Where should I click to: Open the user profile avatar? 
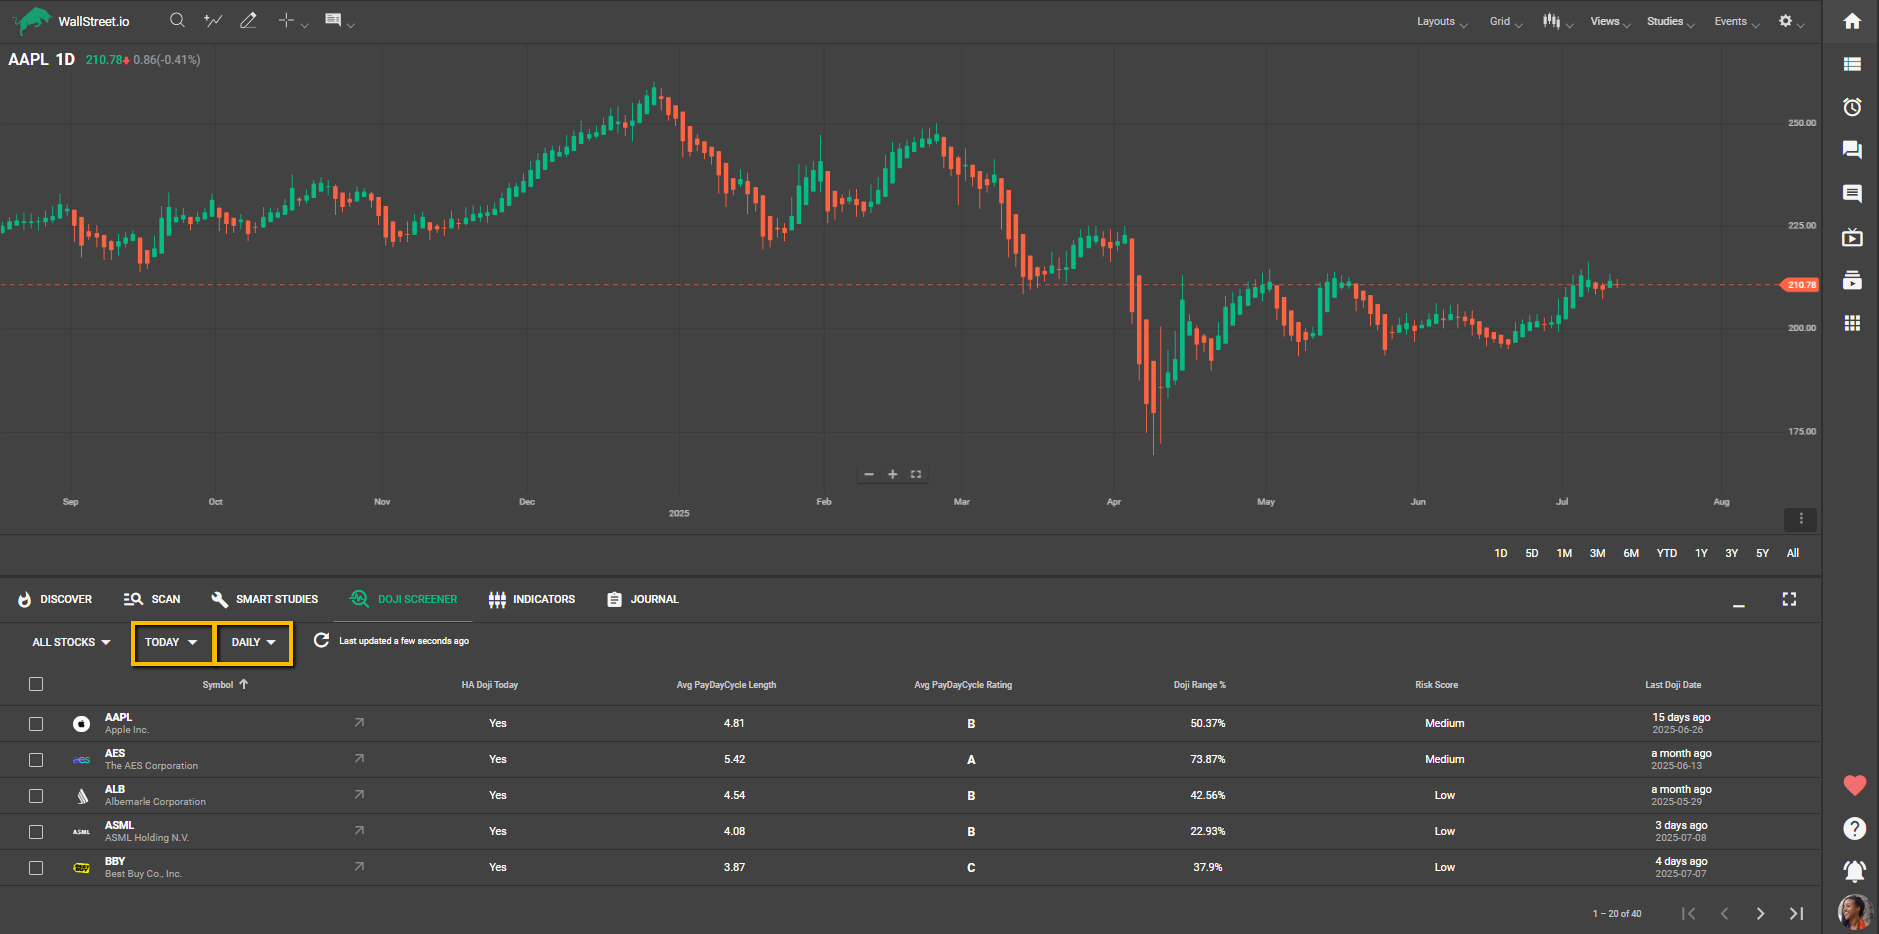[1854, 912]
